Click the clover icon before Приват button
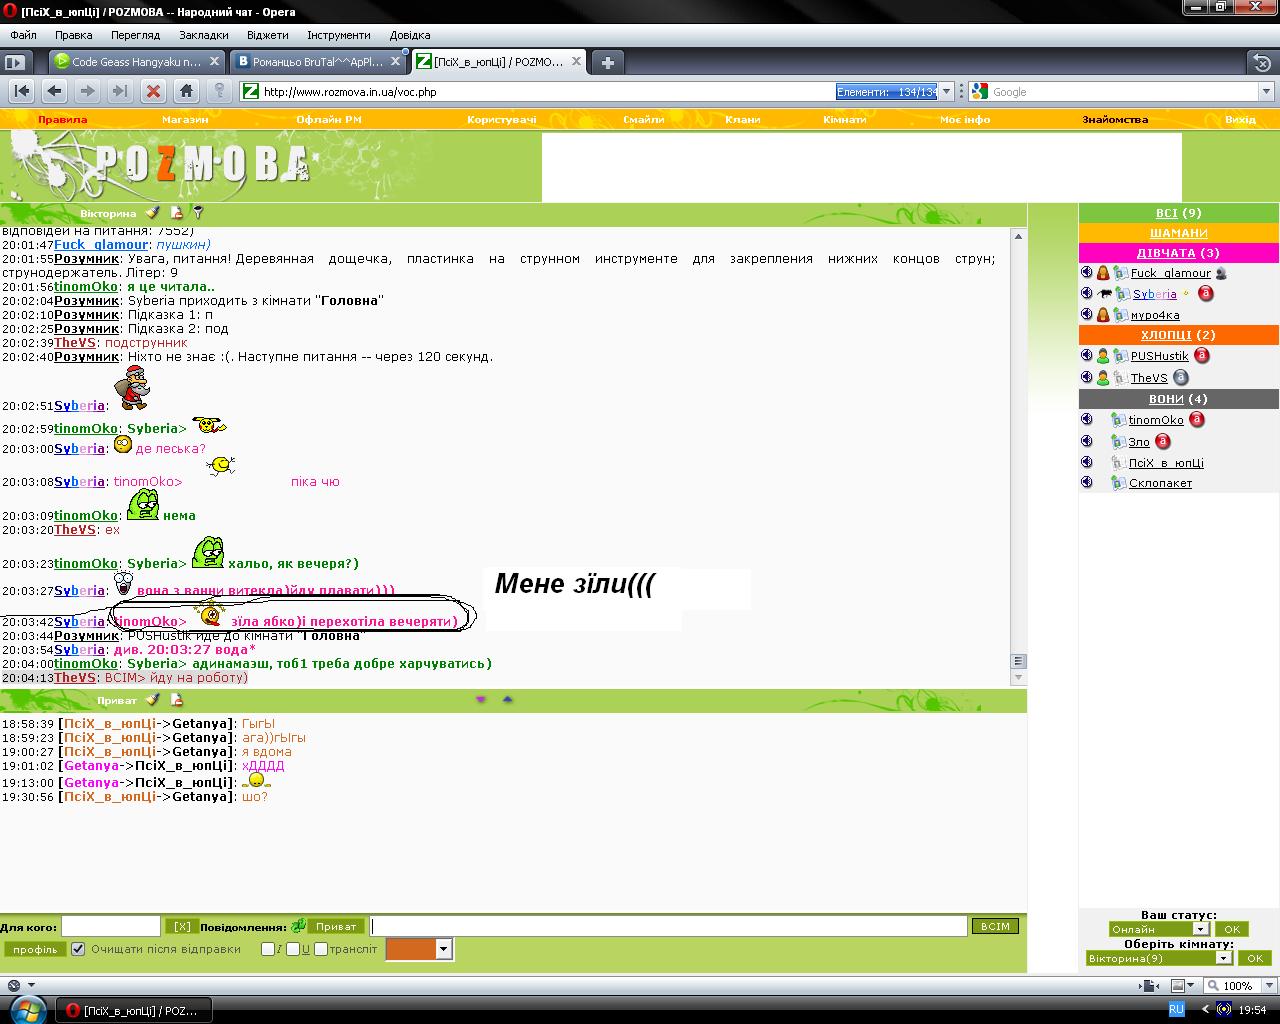 click(x=298, y=926)
